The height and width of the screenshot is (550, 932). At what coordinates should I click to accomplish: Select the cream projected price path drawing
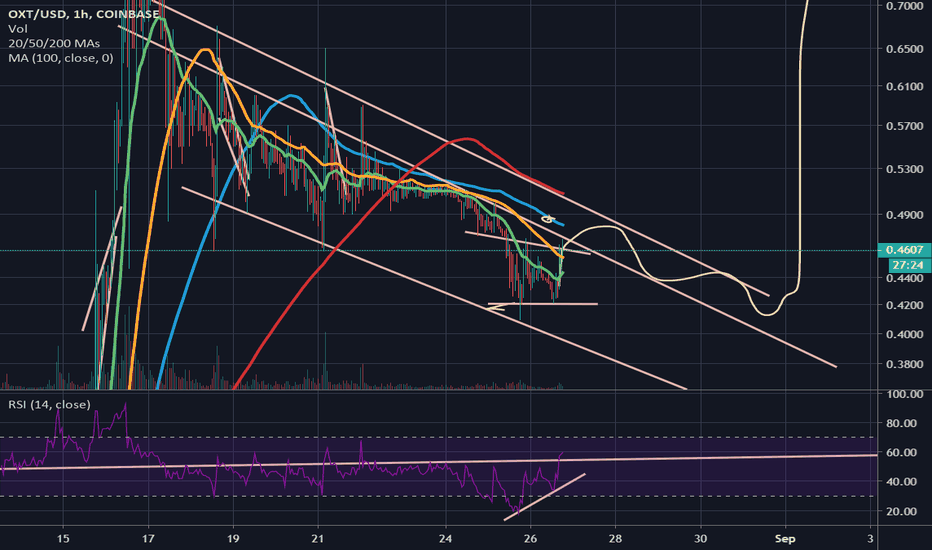point(801,178)
